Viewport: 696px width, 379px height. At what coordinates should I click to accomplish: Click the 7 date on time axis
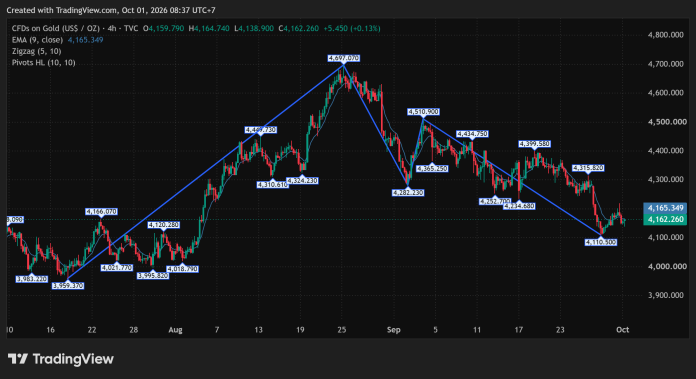tap(217, 330)
